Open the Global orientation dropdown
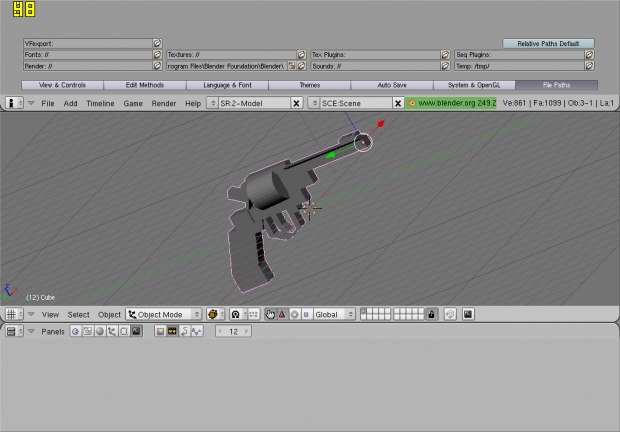The width and height of the screenshot is (620, 432). (x=334, y=314)
